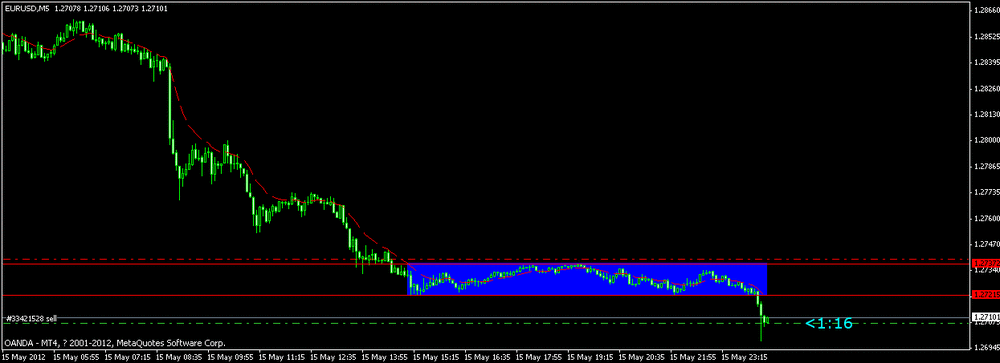Click the 1.28130 price axis label
1000x363 pixels.
987,114
